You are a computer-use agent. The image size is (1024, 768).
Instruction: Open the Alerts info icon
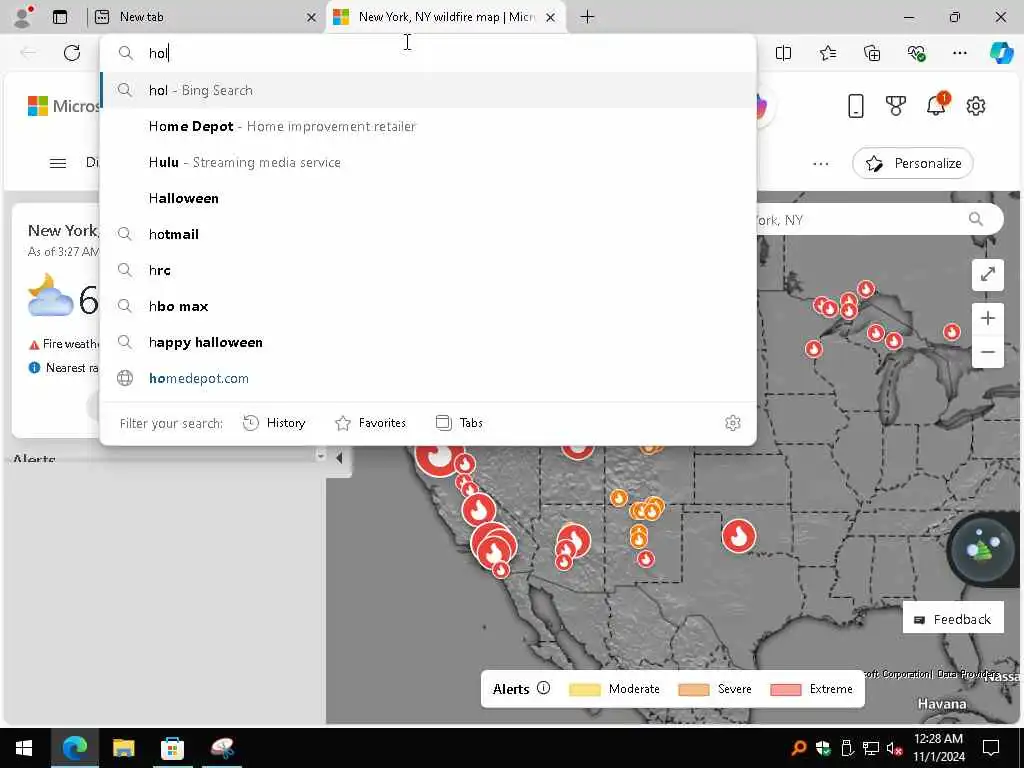click(543, 688)
